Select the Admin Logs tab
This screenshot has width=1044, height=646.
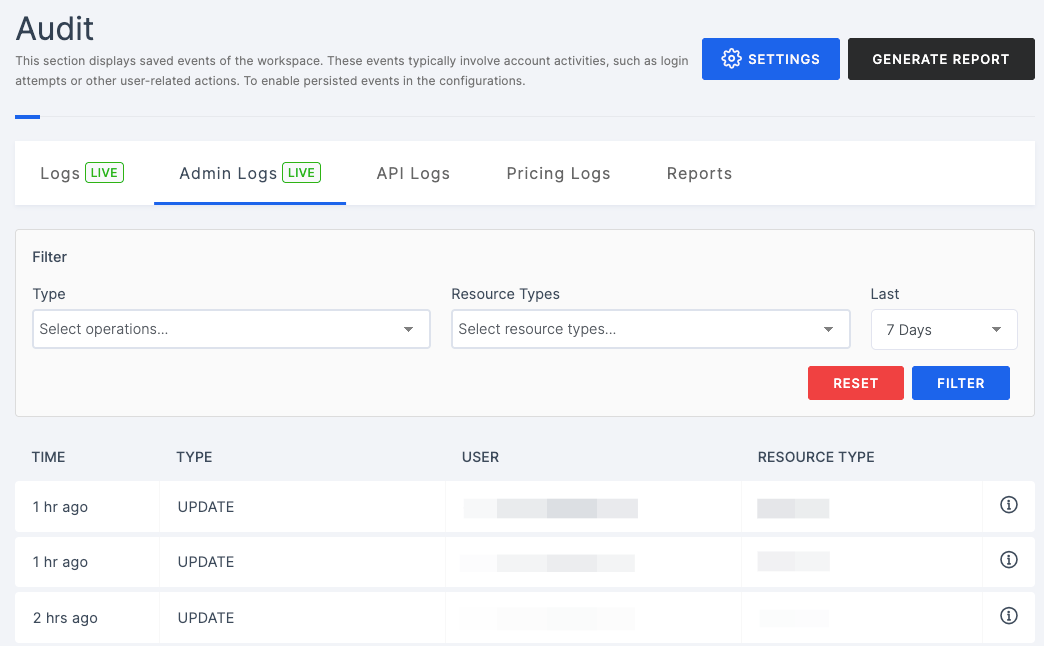click(228, 174)
